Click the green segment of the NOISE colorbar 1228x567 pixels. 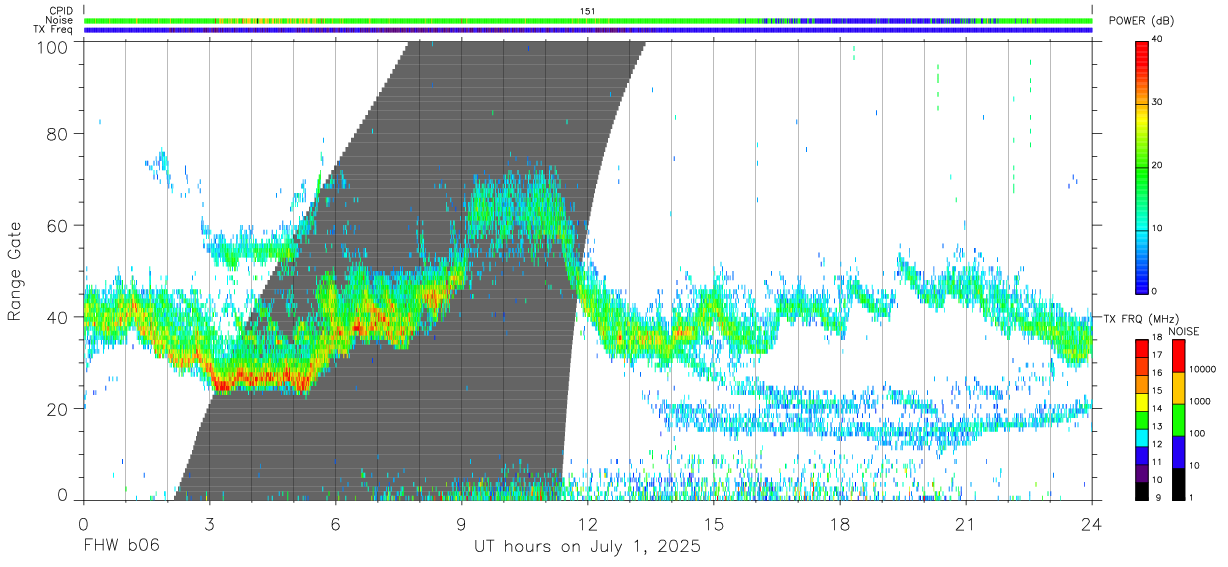pos(1178,420)
